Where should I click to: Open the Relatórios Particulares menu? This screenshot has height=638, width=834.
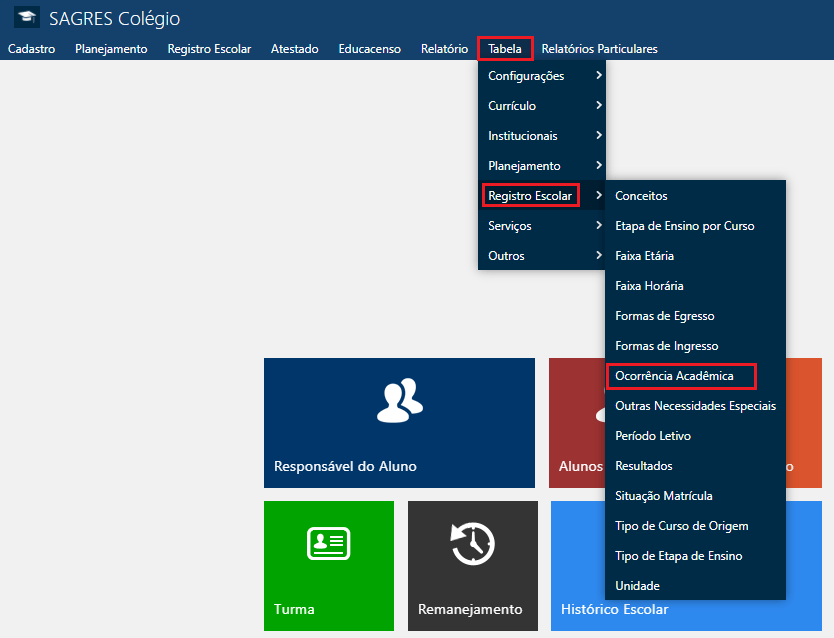pos(599,49)
